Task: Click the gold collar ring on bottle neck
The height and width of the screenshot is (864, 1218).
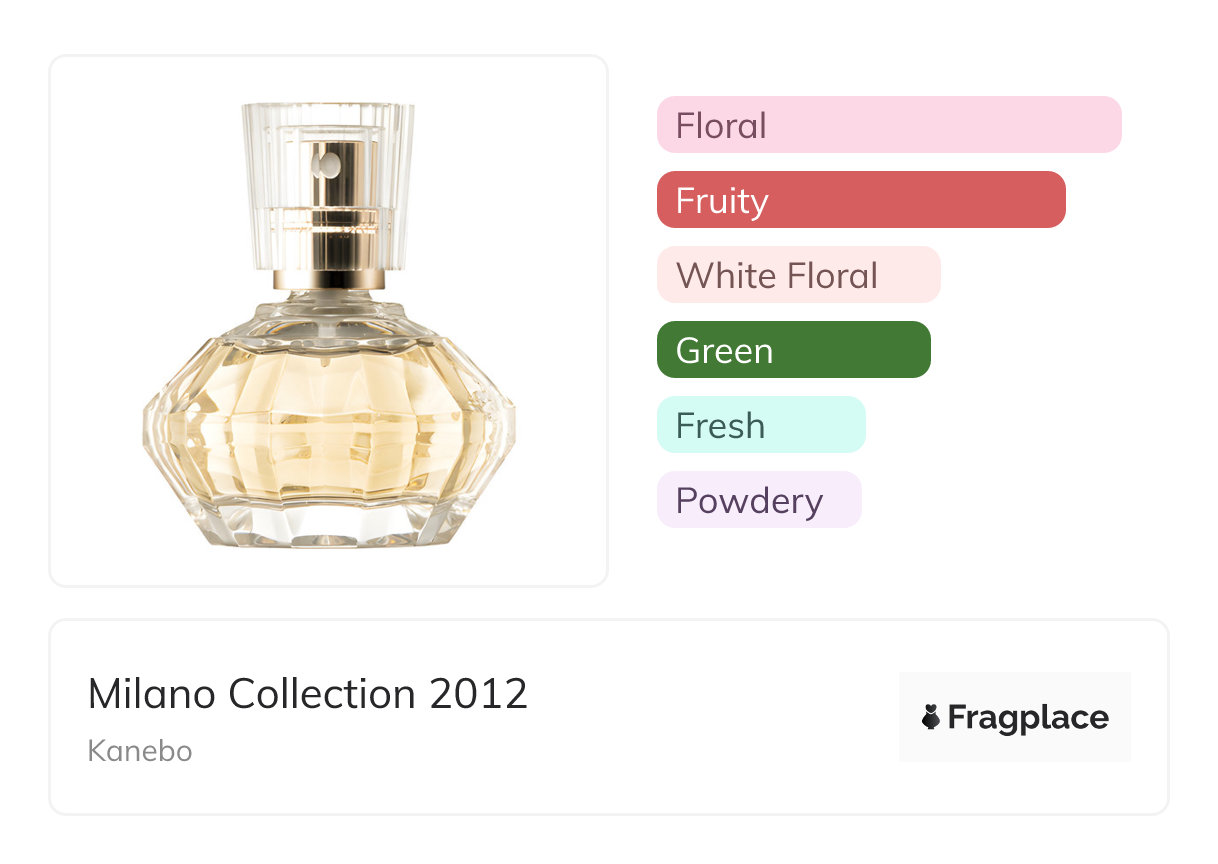Action: tap(328, 278)
